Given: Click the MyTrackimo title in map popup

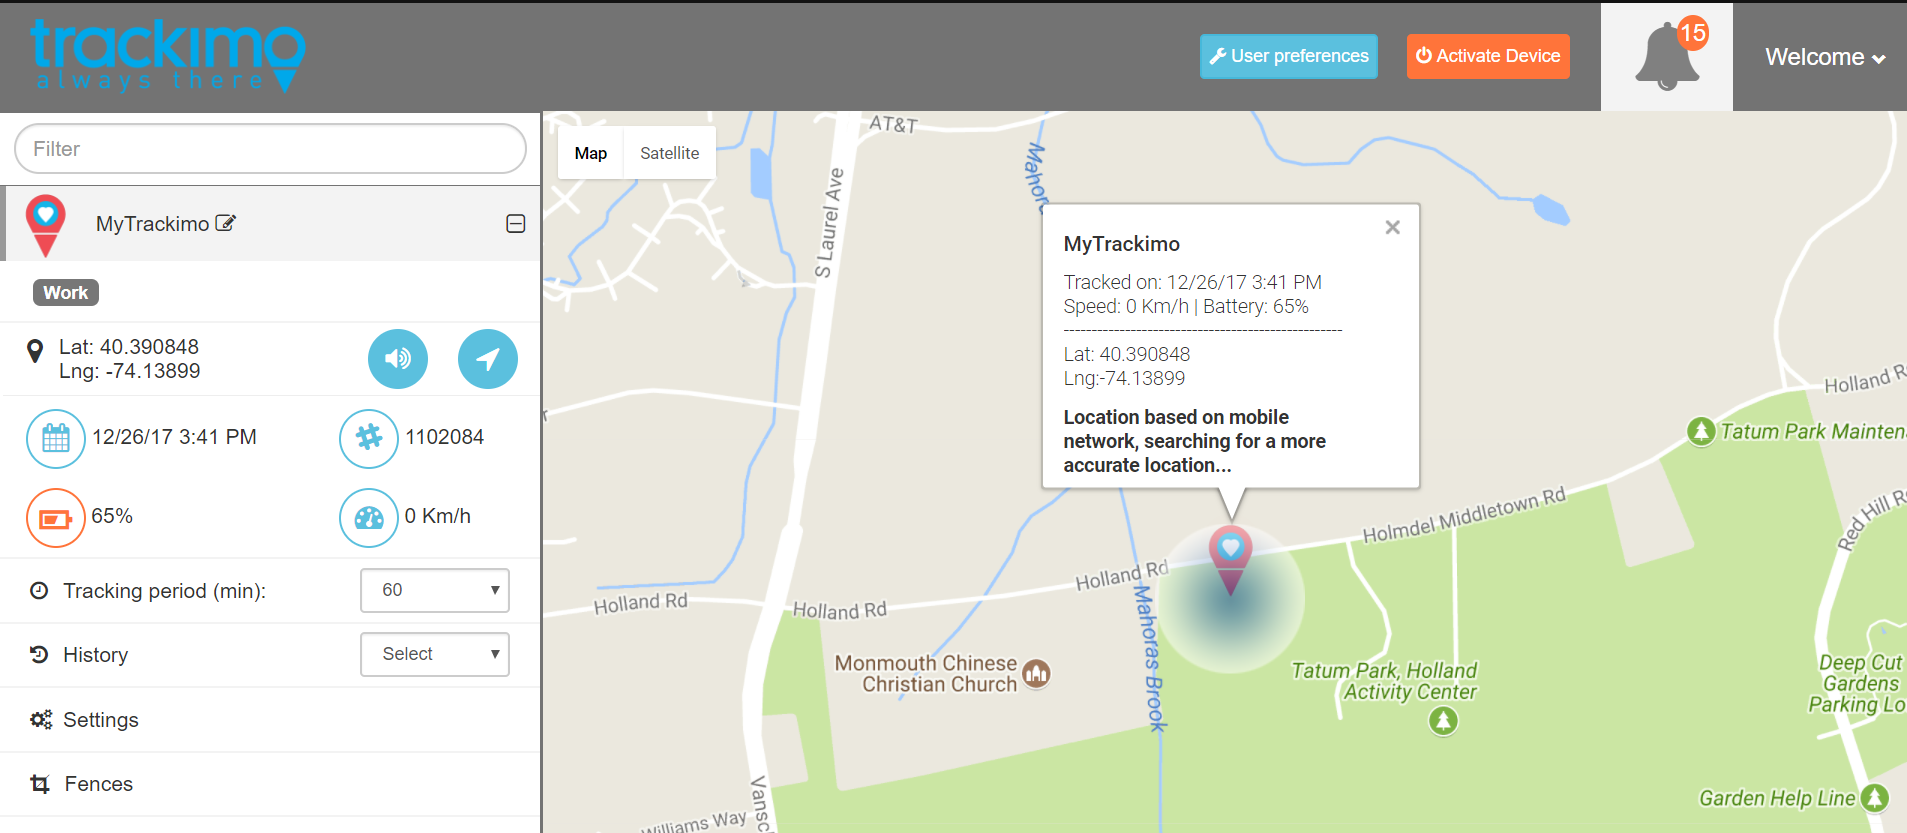Looking at the screenshot, I should click(1122, 244).
